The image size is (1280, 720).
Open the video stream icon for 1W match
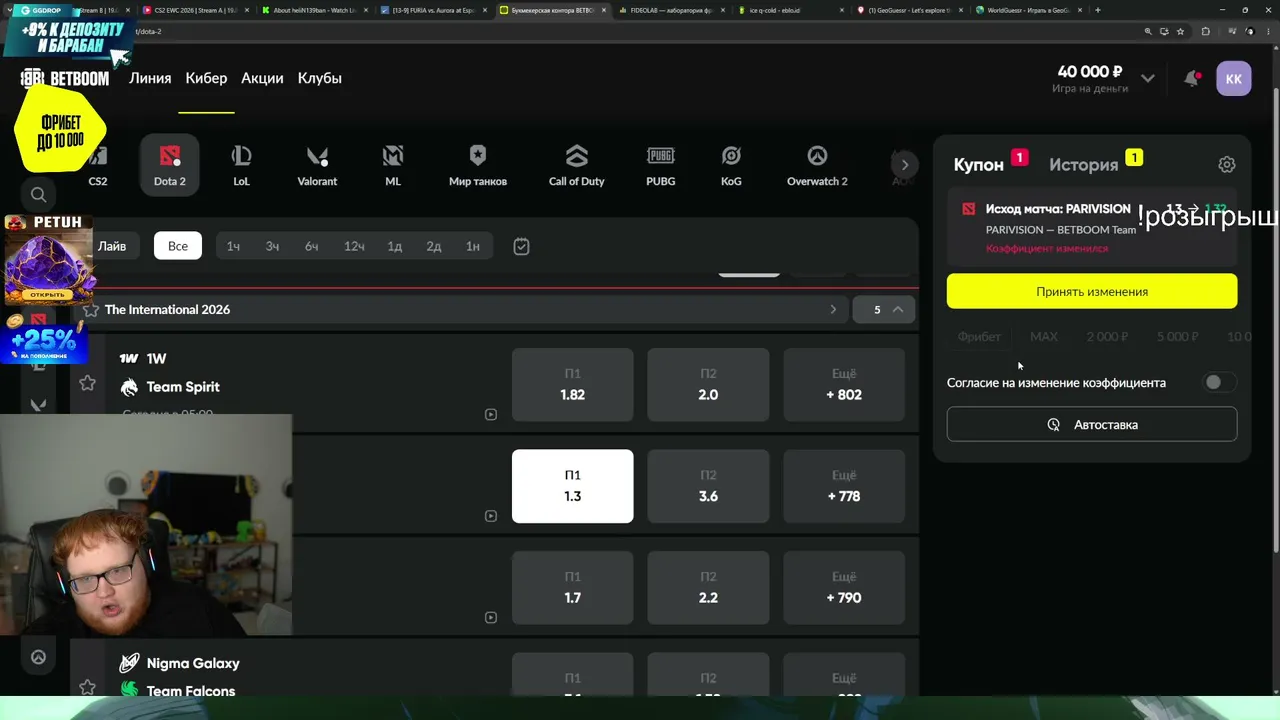coord(490,414)
